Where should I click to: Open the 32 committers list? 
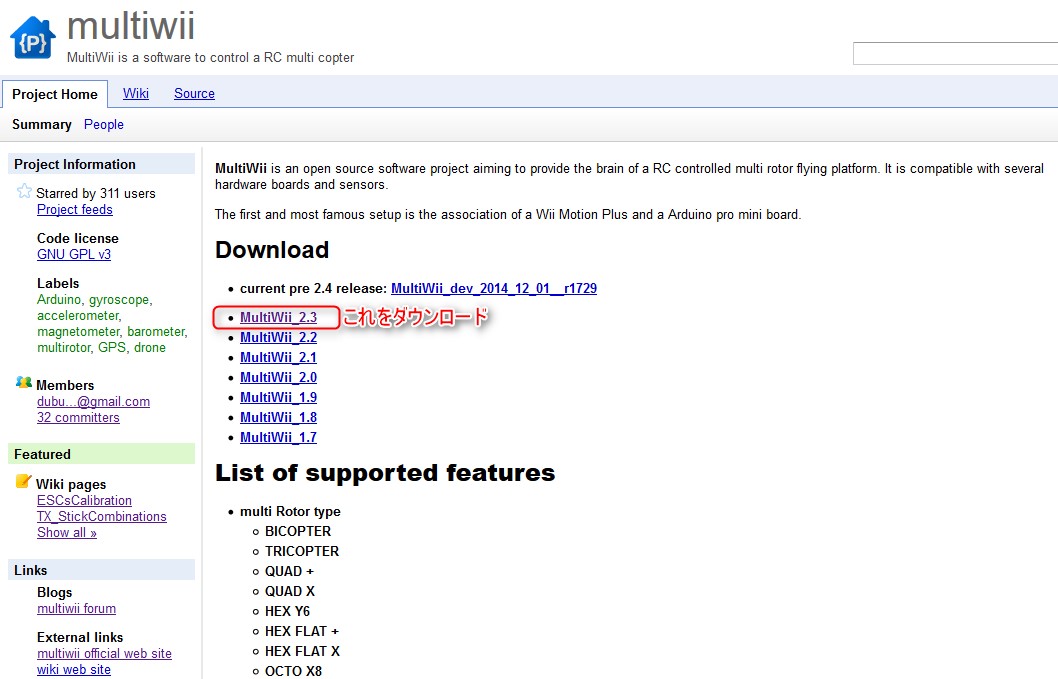tap(78, 417)
